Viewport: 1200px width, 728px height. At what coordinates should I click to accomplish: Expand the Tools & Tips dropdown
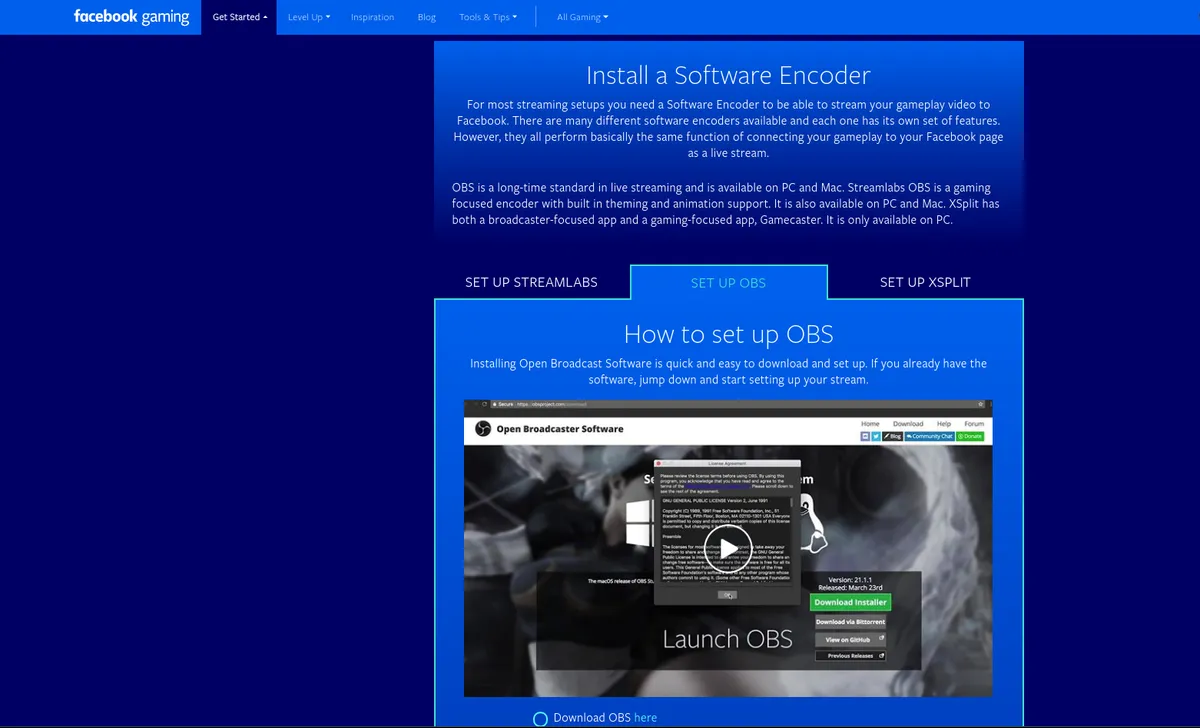coord(488,17)
